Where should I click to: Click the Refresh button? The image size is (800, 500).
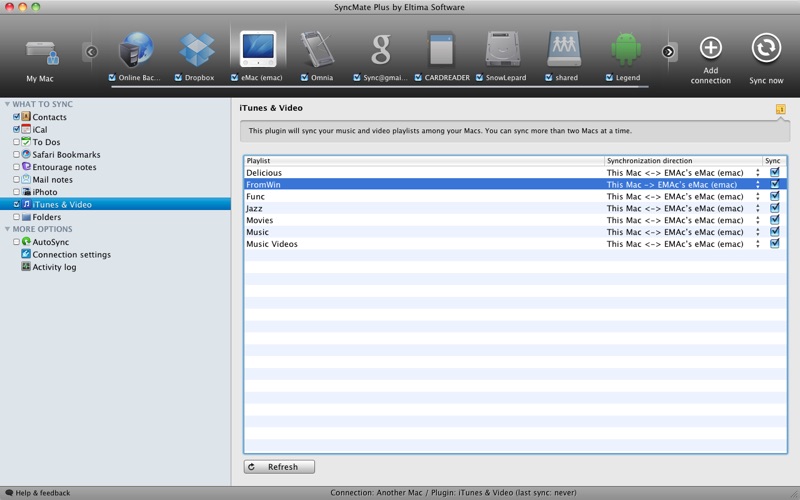(x=279, y=467)
